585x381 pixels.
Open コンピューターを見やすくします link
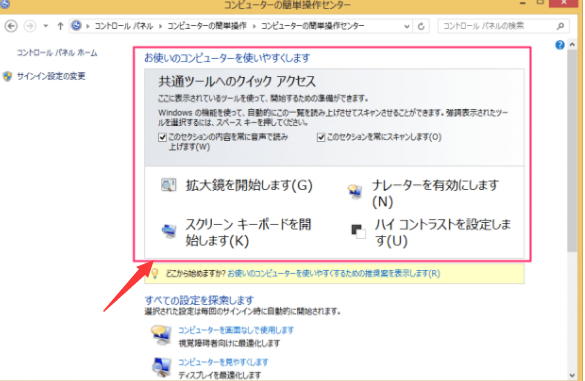223,362
